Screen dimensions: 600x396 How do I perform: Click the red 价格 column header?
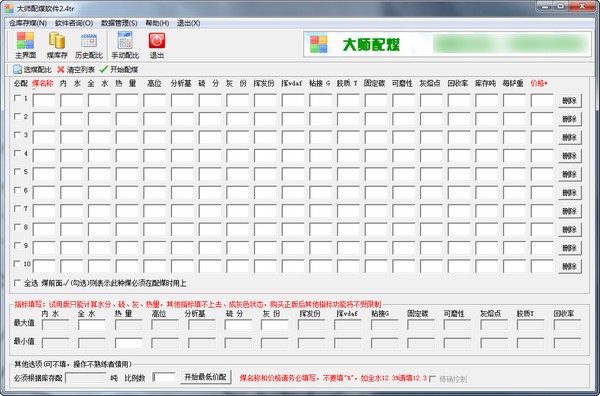coord(539,83)
